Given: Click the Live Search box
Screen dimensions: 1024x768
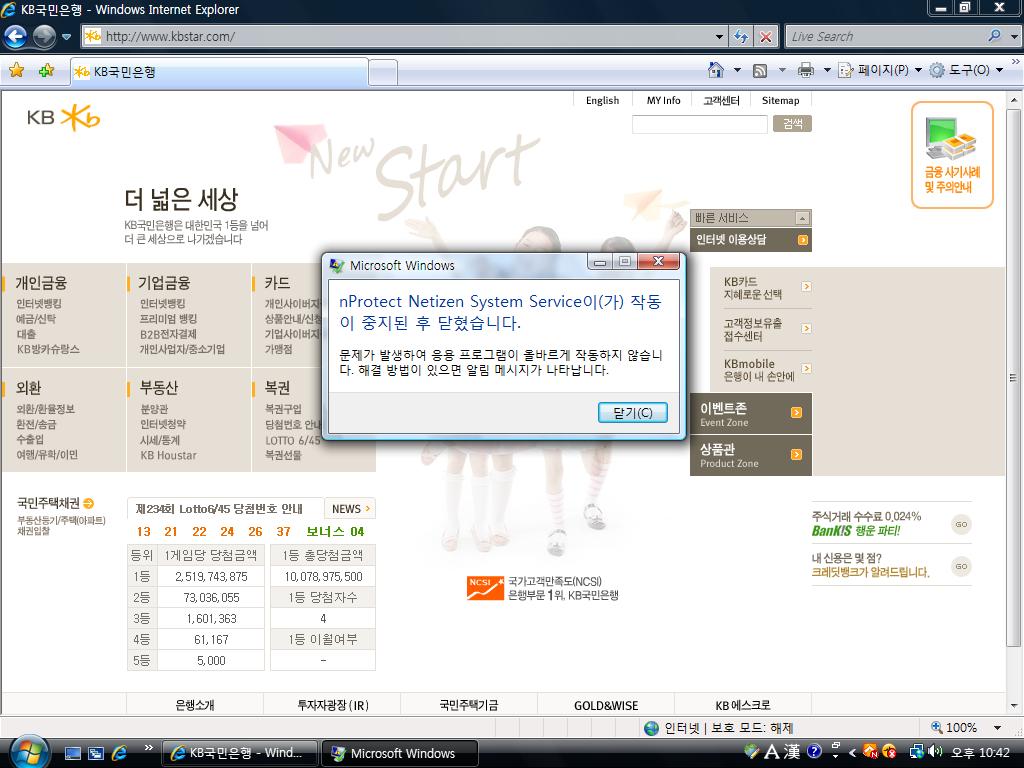Looking at the screenshot, I should click(x=885, y=37).
